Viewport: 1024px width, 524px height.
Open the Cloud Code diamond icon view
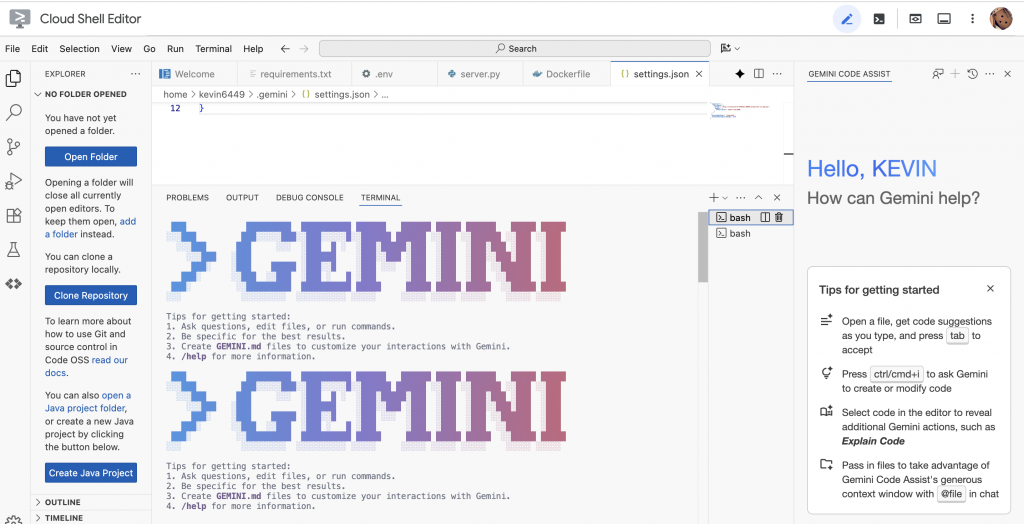[13, 284]
